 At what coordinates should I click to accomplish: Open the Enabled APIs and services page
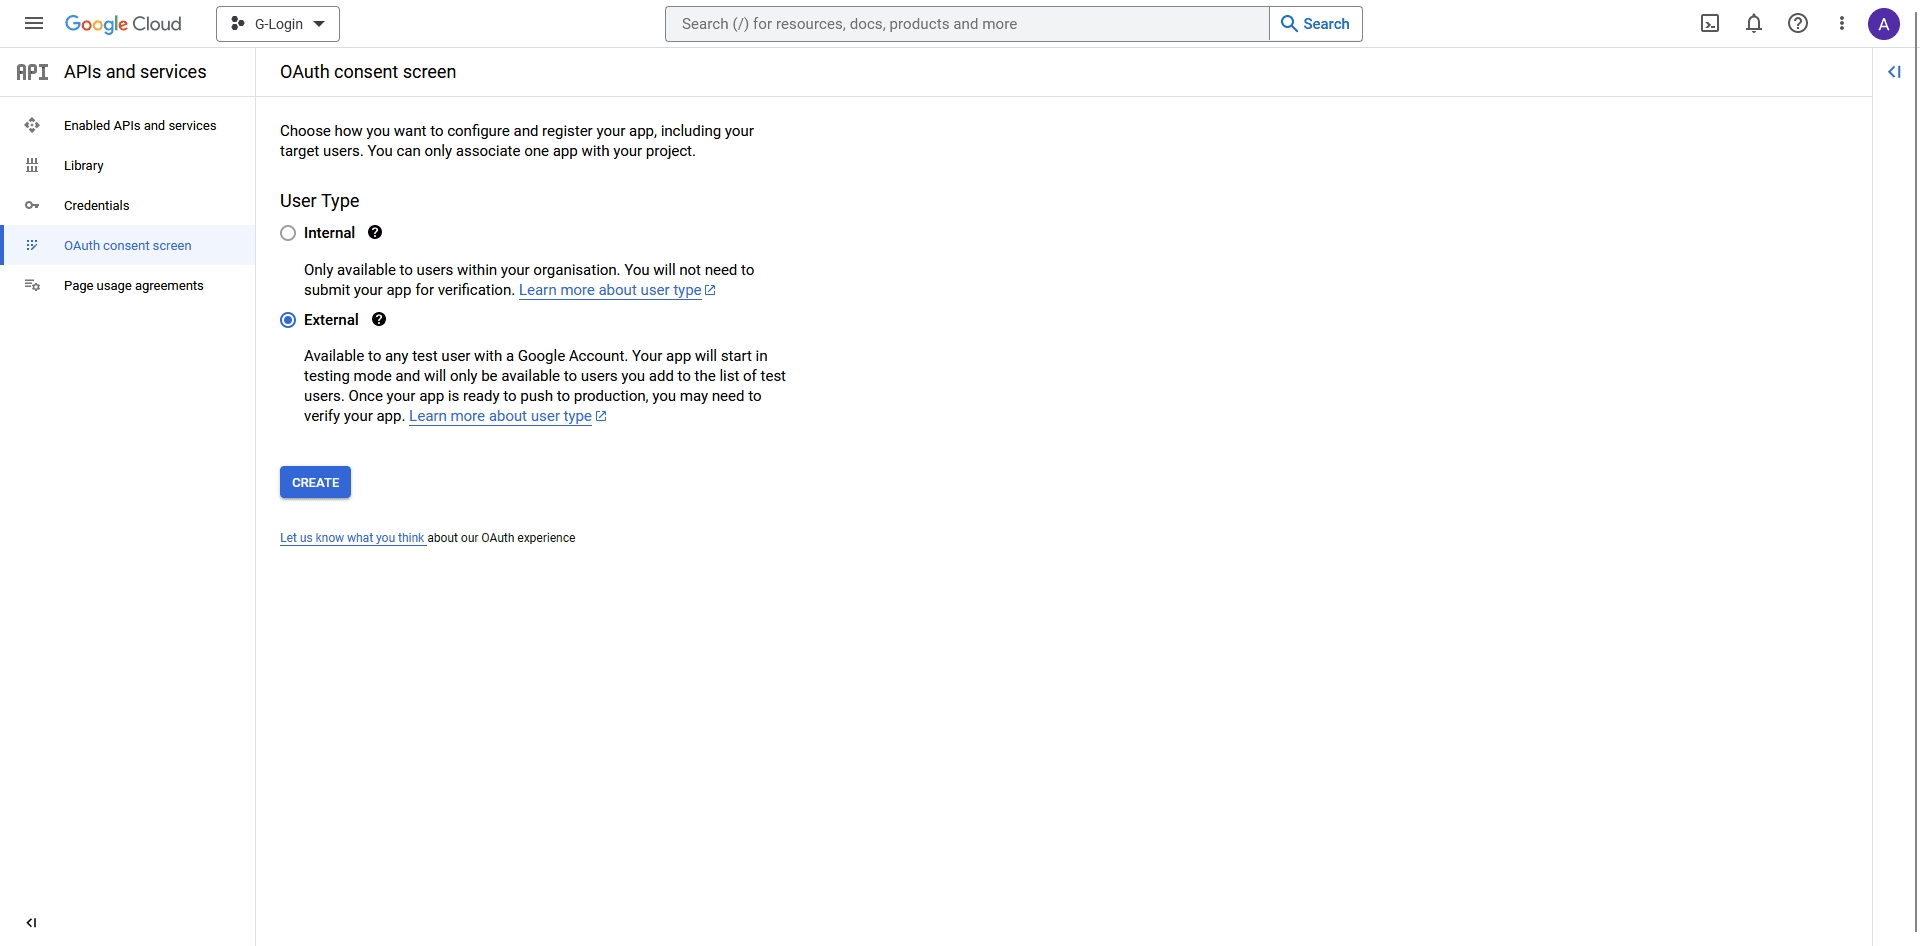140,125
